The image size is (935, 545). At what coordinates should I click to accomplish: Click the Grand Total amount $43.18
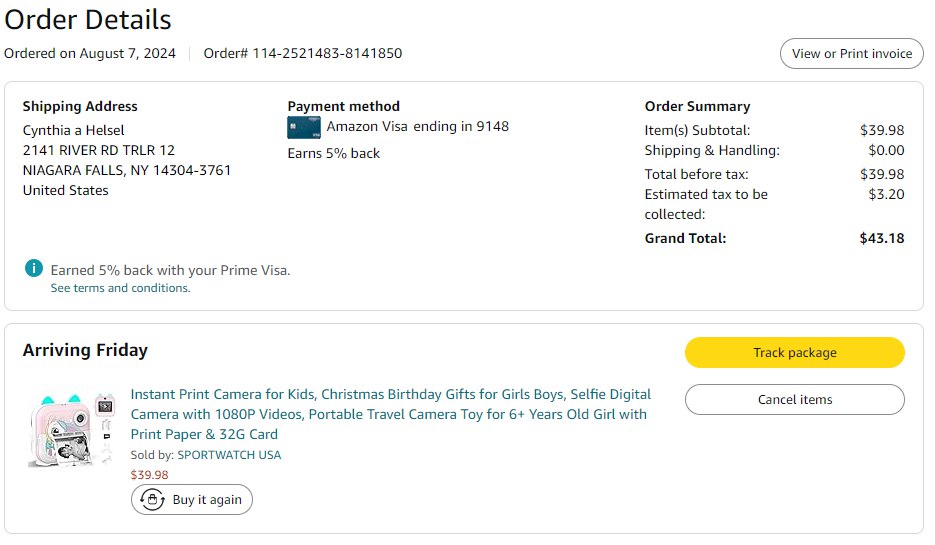point(881,238)
